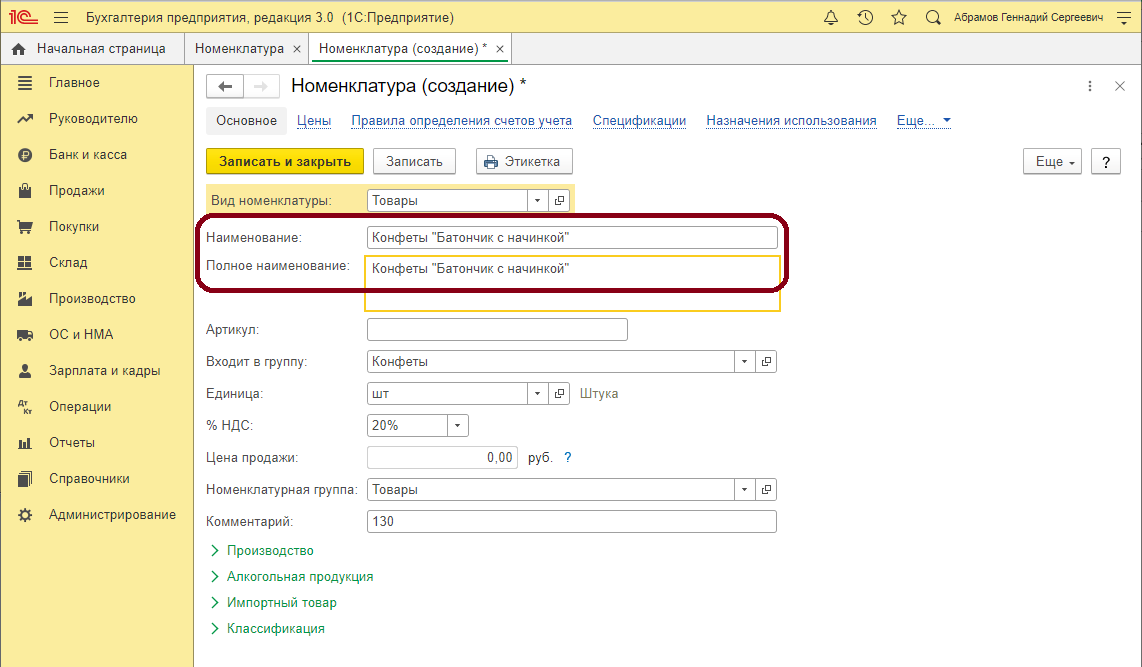Screen dimensions: 1142x667
Task: Expand the Производство section
Action: 215,551
